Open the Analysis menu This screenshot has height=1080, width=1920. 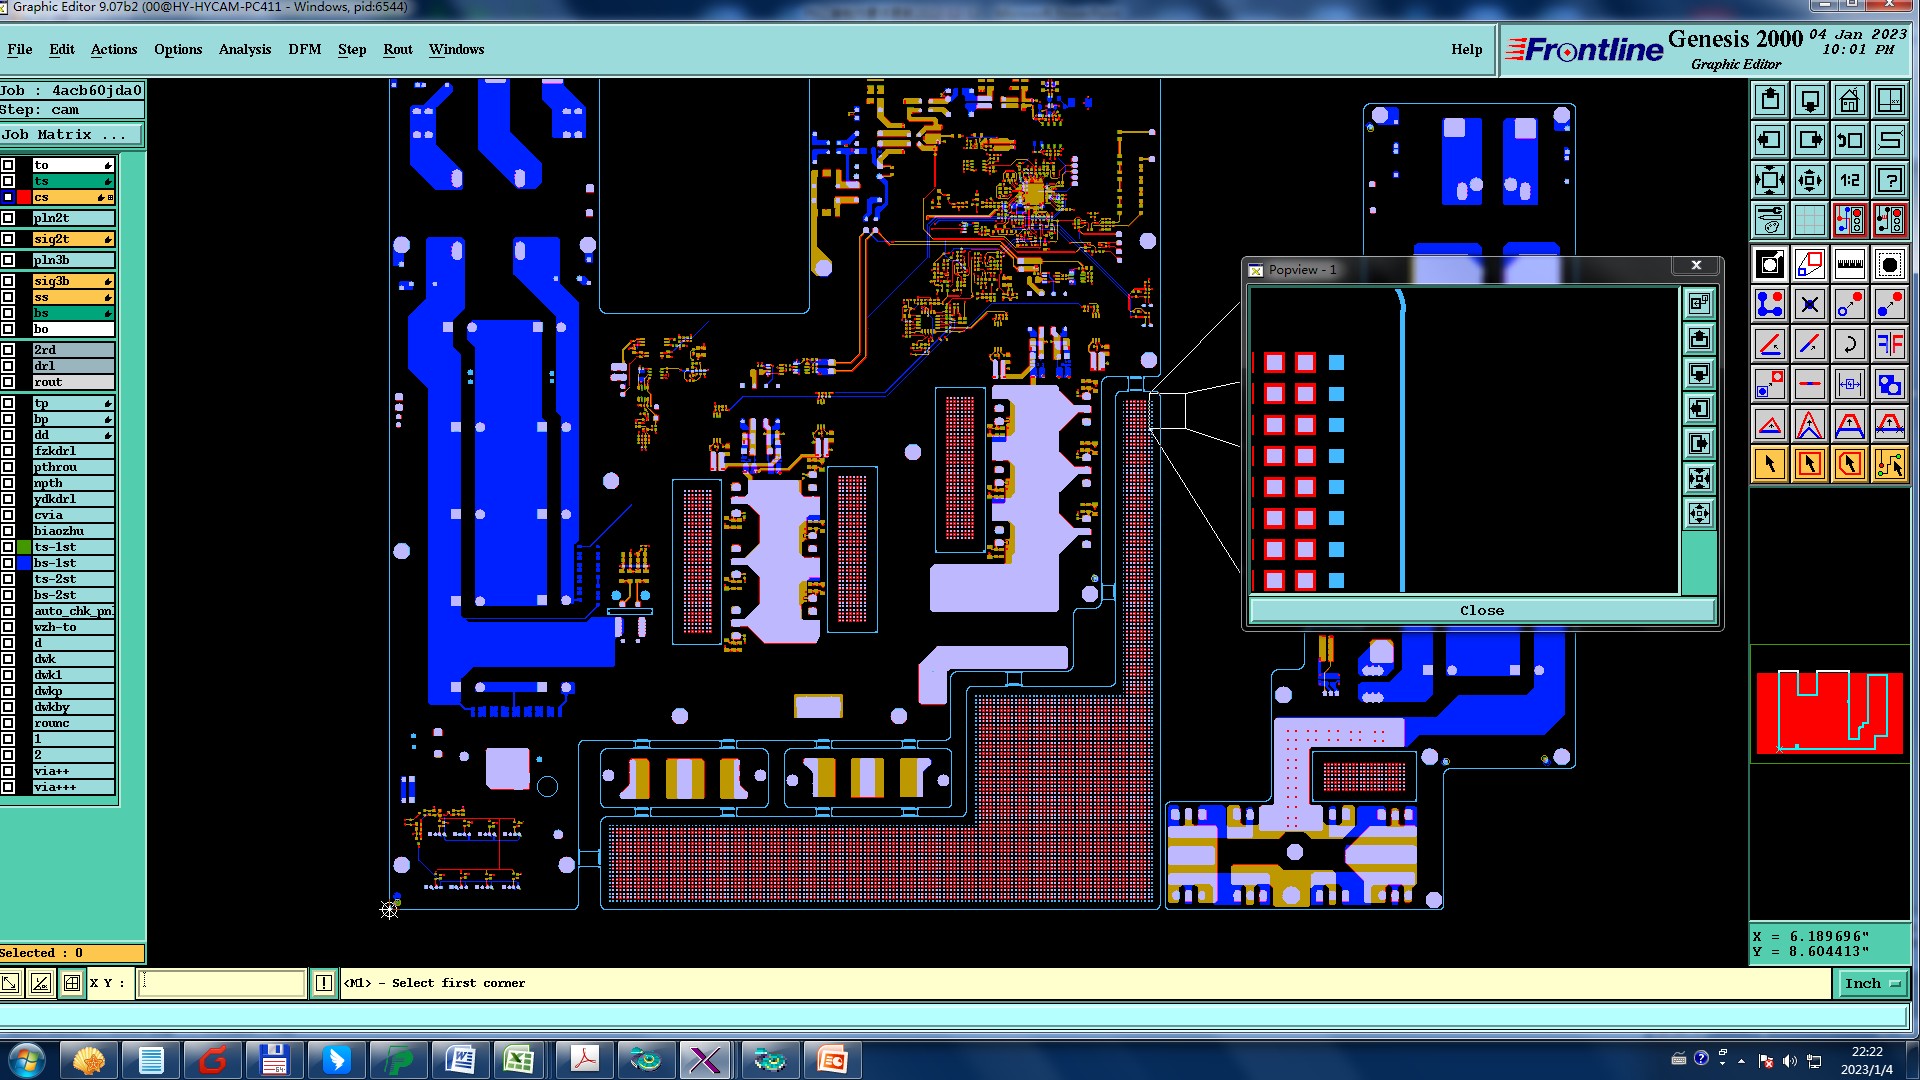tap(244, 49)
